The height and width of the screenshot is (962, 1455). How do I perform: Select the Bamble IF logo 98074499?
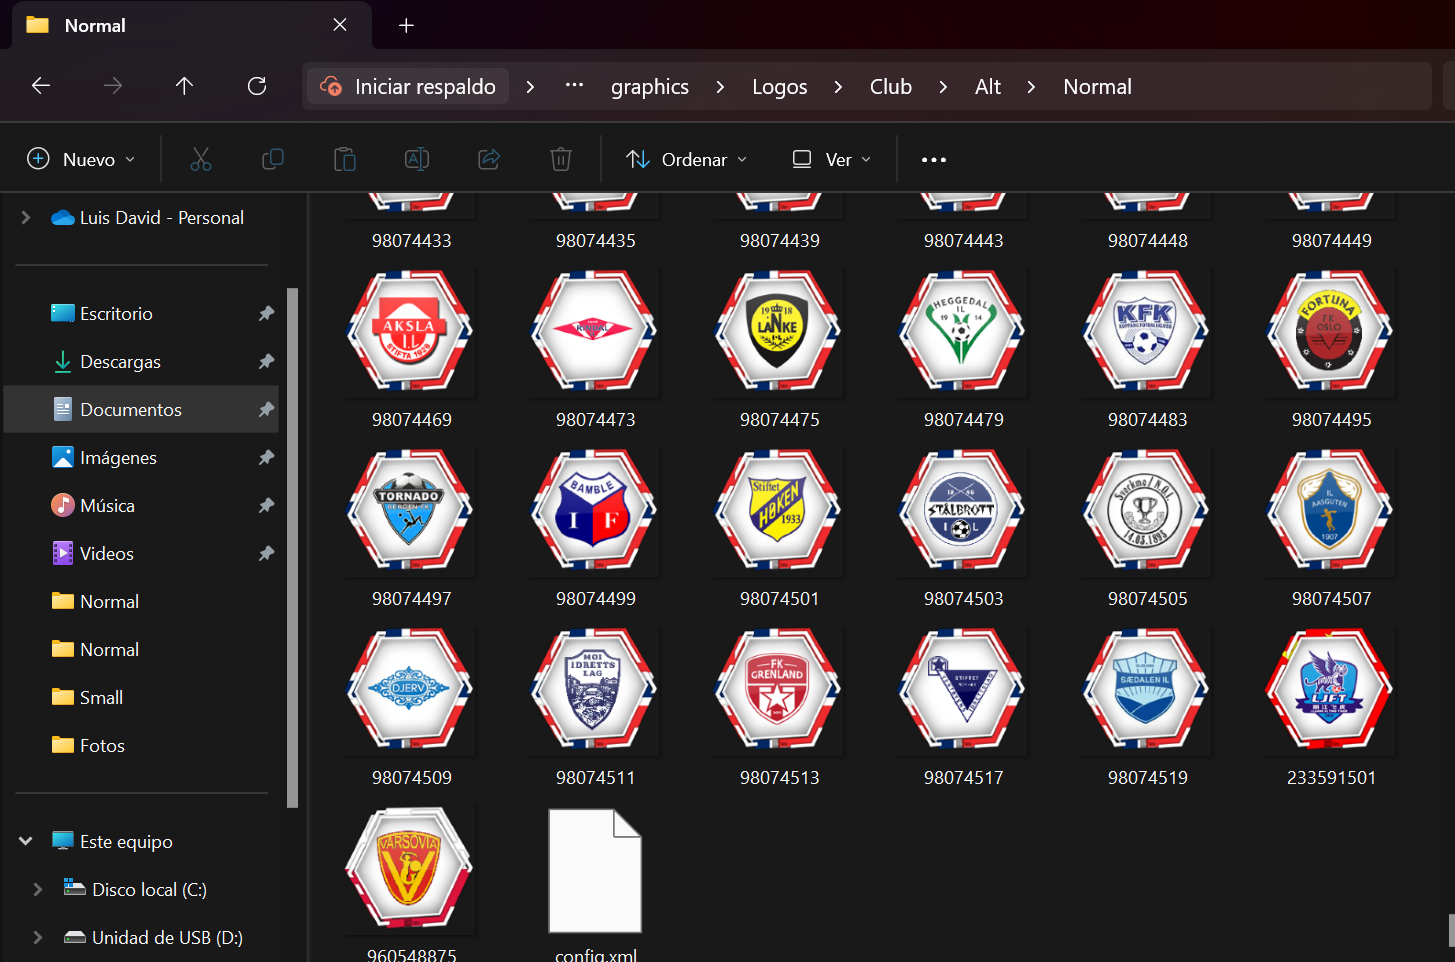coord(594,510)
